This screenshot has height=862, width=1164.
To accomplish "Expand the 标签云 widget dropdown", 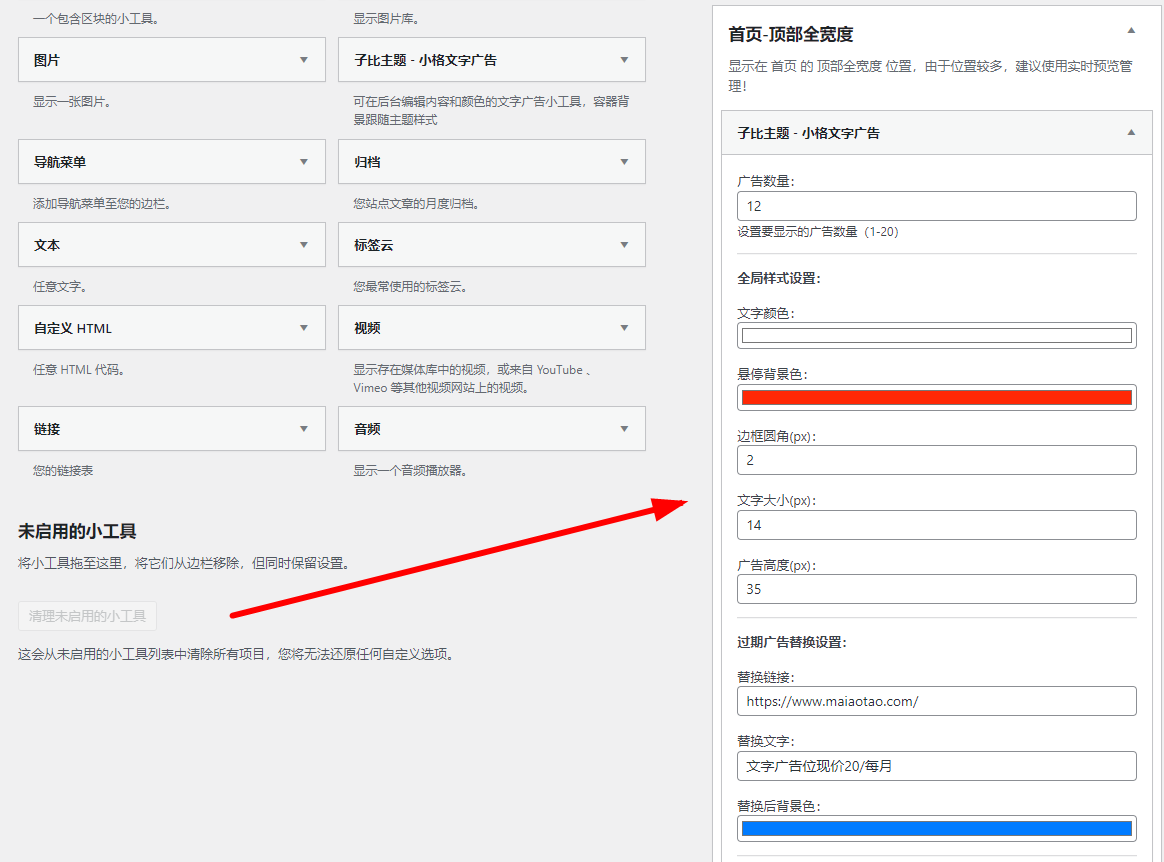I will pyautogui.click(x=624, y=244).
